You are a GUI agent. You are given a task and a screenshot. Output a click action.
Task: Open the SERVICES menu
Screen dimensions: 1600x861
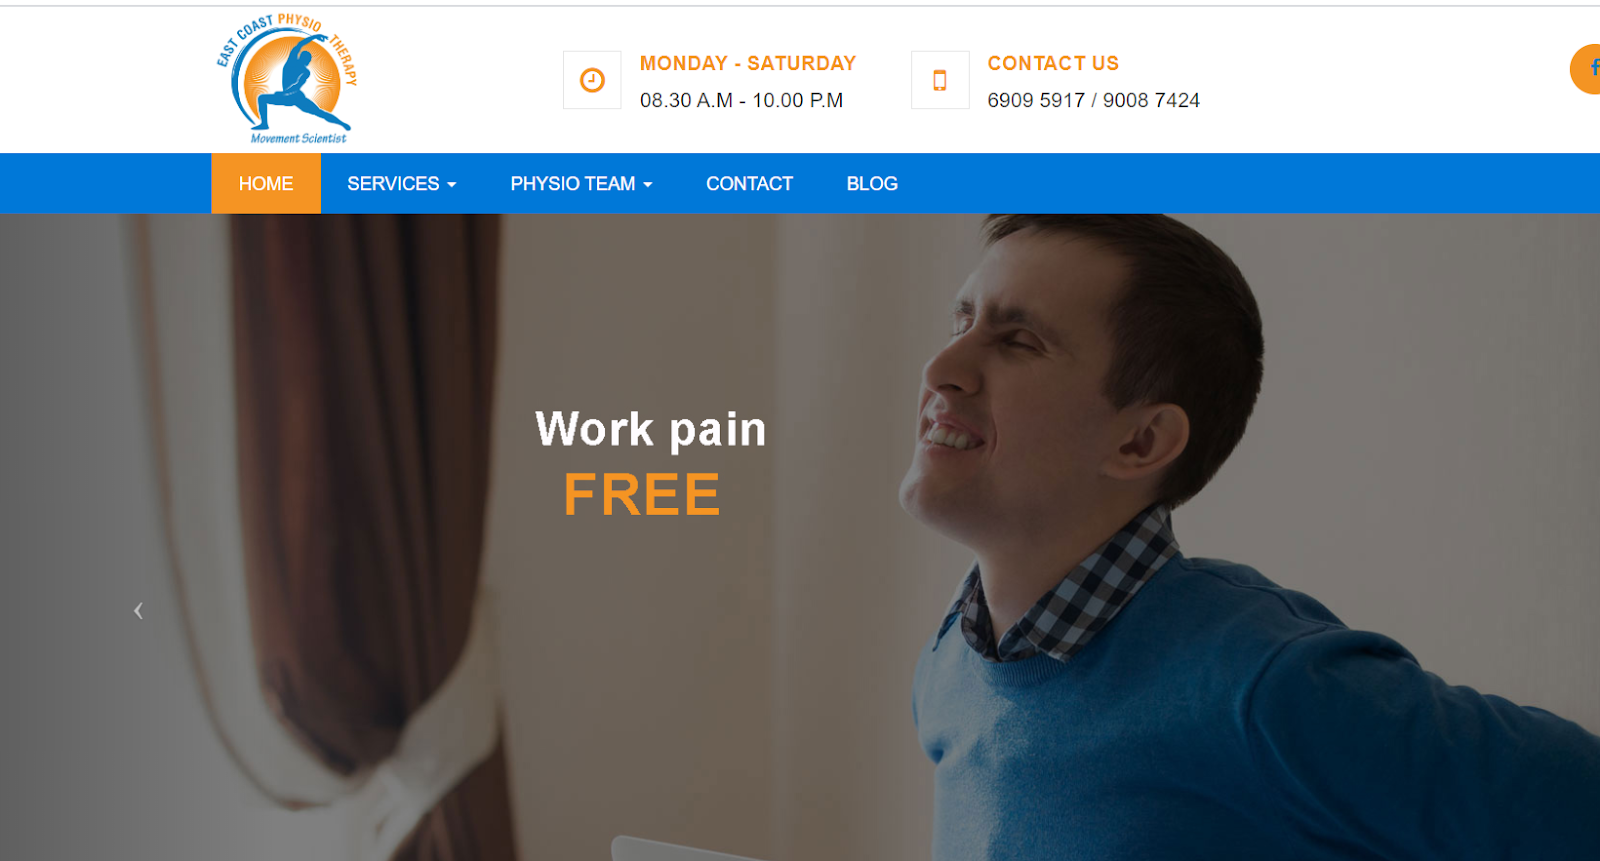(x=402, y=184)
